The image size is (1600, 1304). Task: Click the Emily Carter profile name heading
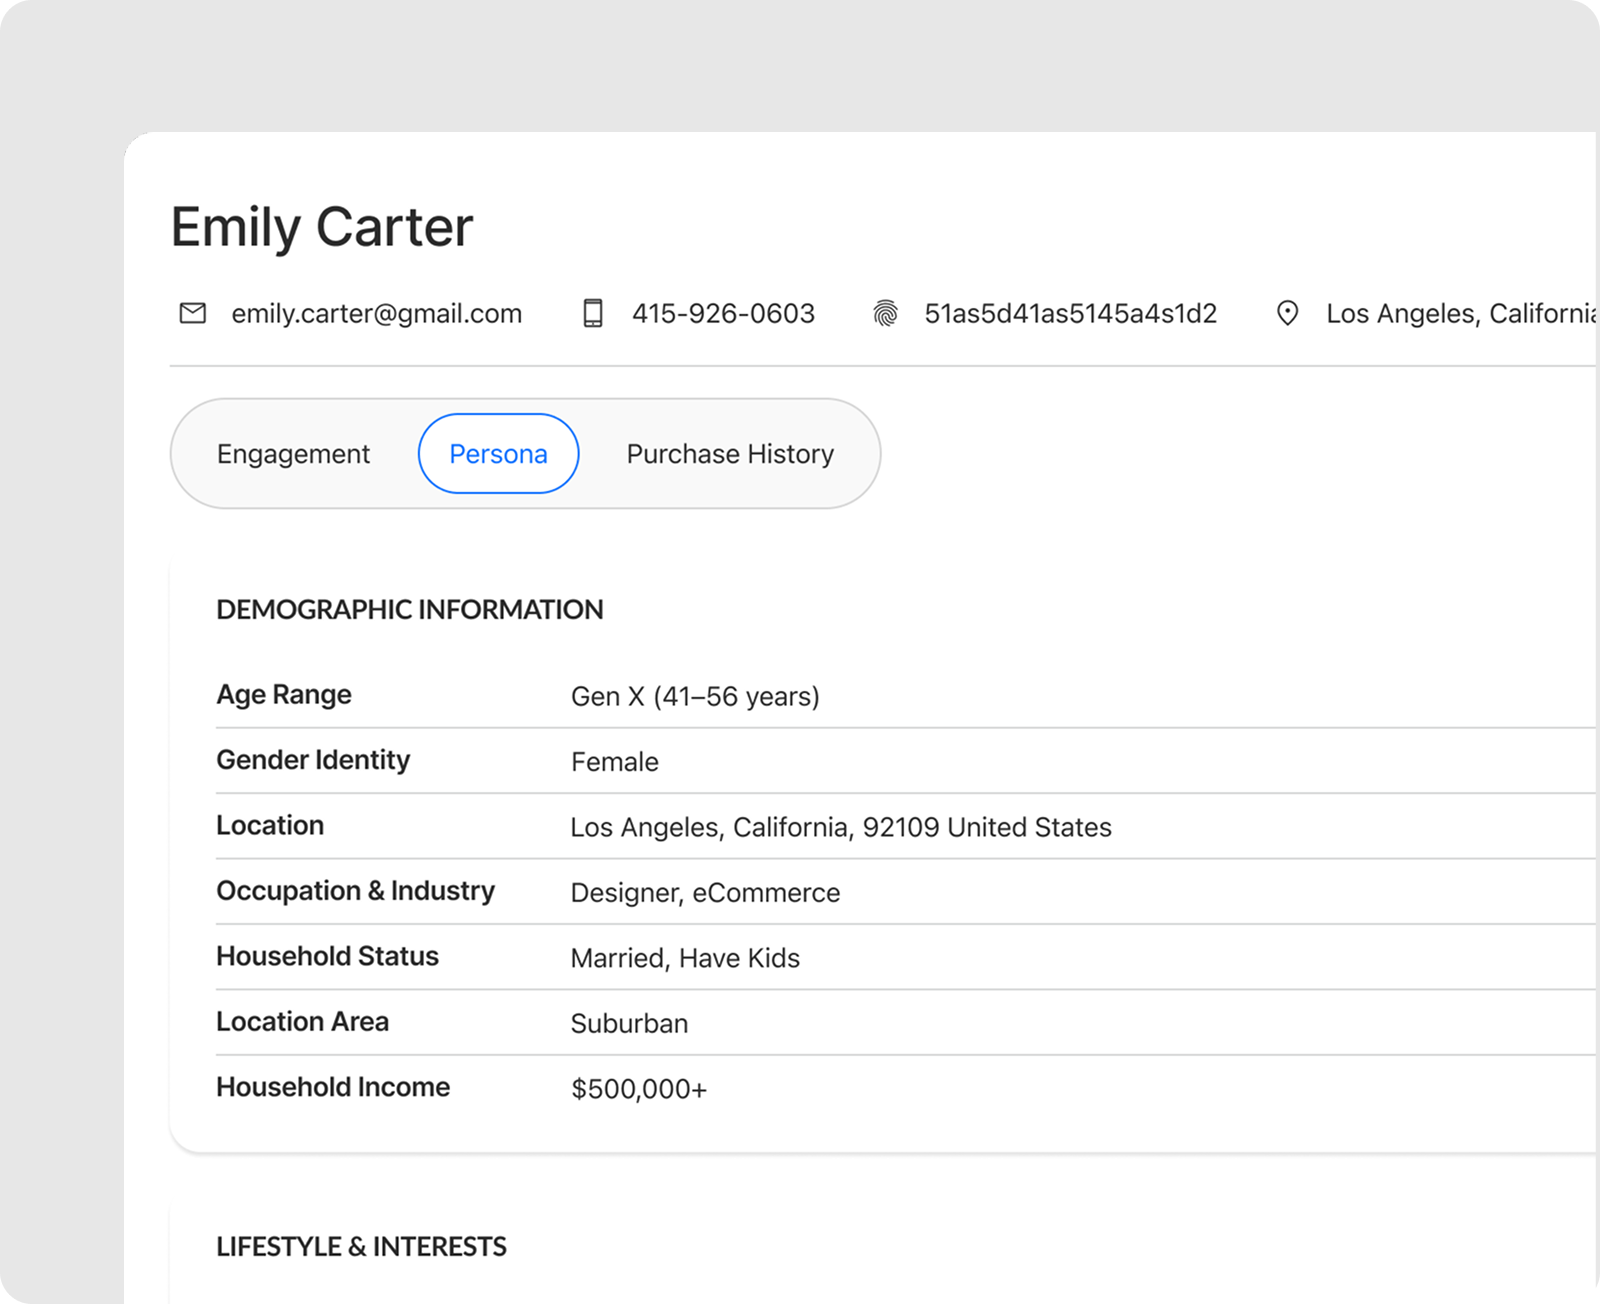coord(321,227)
